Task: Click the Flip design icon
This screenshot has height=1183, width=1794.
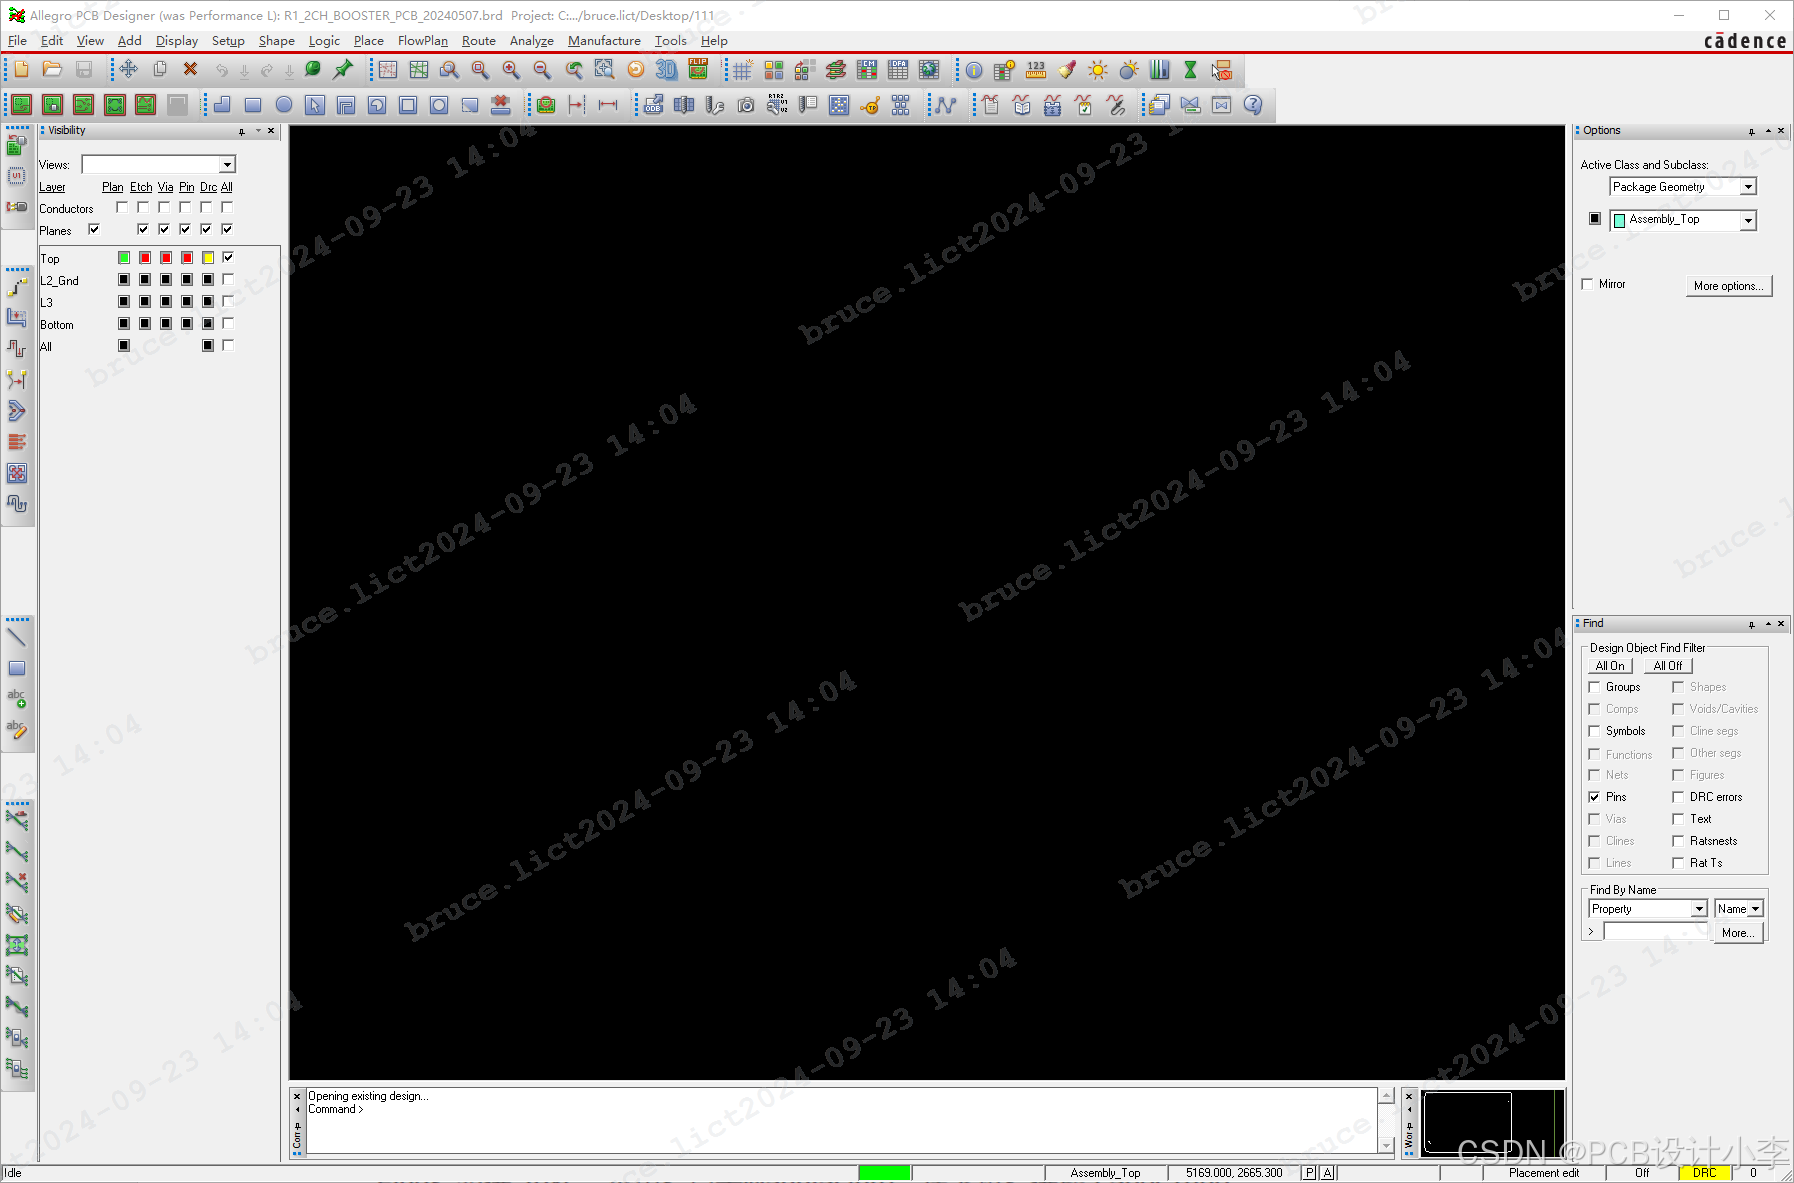Action: point(698,69)
